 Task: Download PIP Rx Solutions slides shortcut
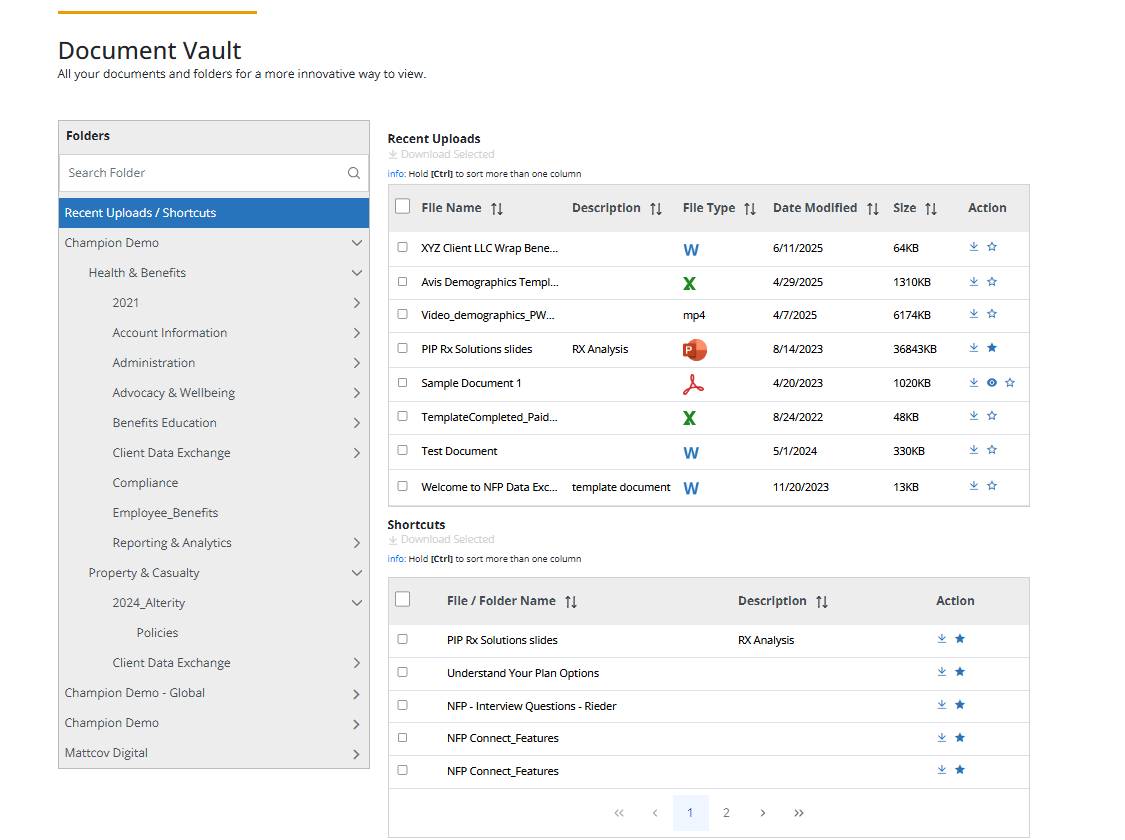(x=941, y=638)
